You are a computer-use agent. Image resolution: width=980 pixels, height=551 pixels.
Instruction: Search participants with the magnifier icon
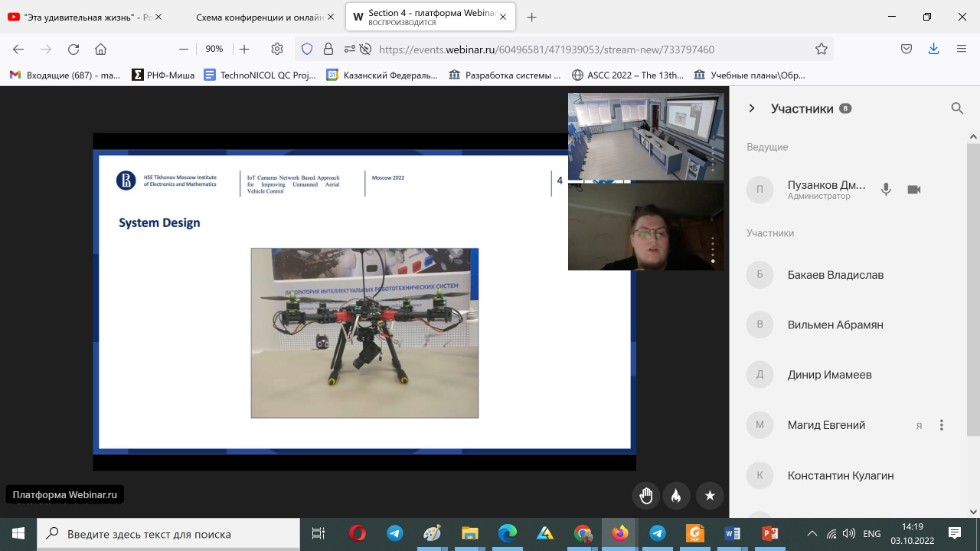coord(957,109)
